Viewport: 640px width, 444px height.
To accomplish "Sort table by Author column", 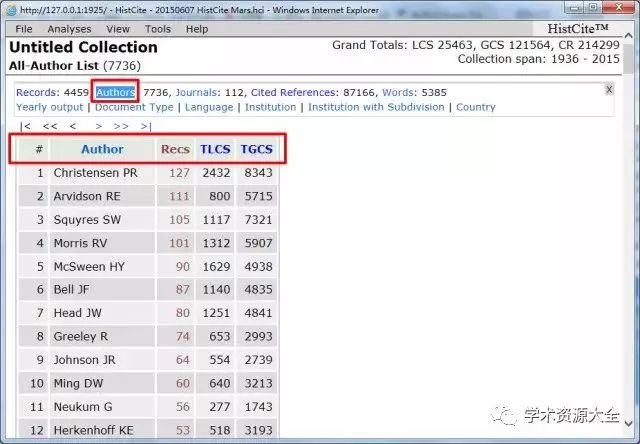I will point(102,149).
